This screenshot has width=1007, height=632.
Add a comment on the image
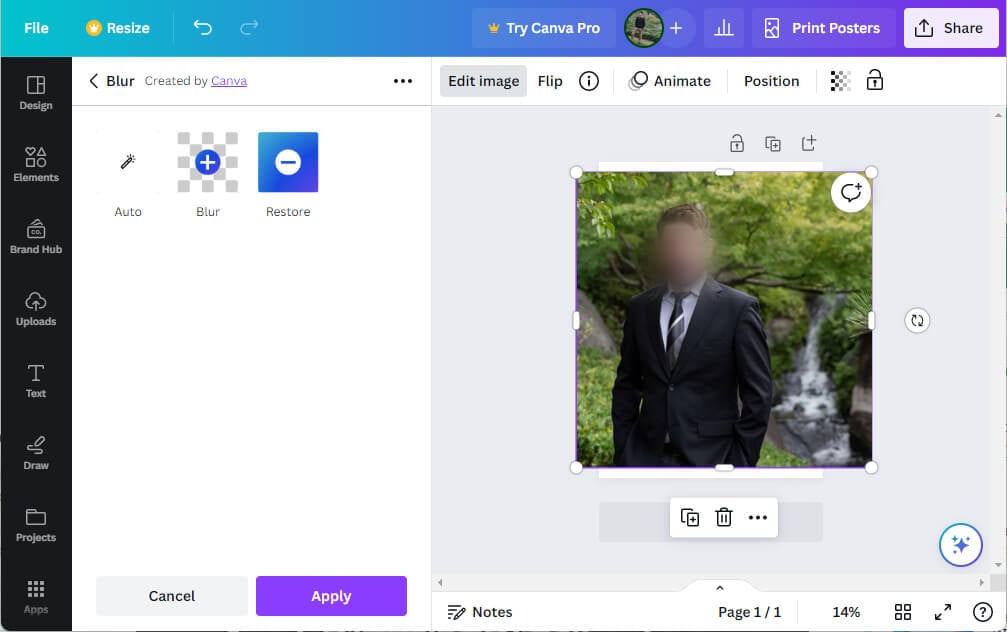coord(851,193)
